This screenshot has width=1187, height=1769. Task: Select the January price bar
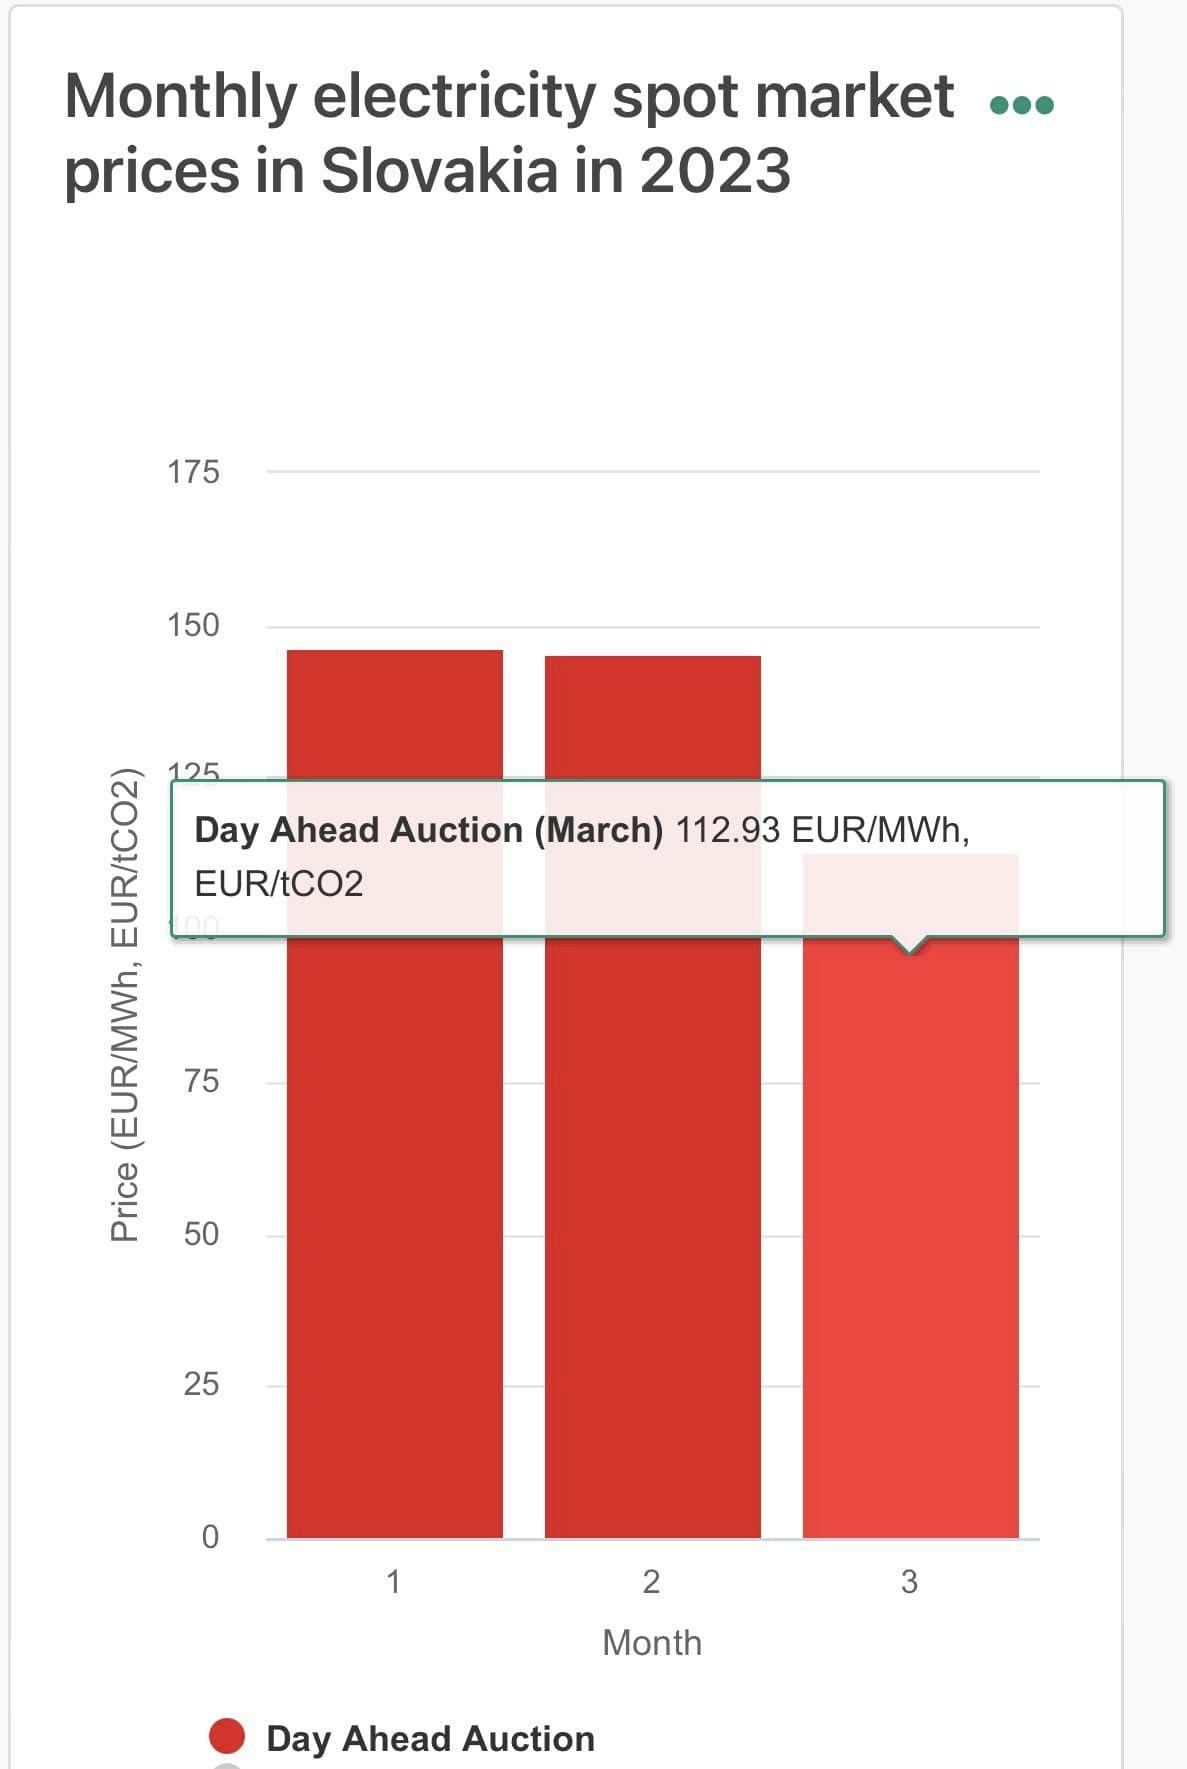tap(394, 1200)
